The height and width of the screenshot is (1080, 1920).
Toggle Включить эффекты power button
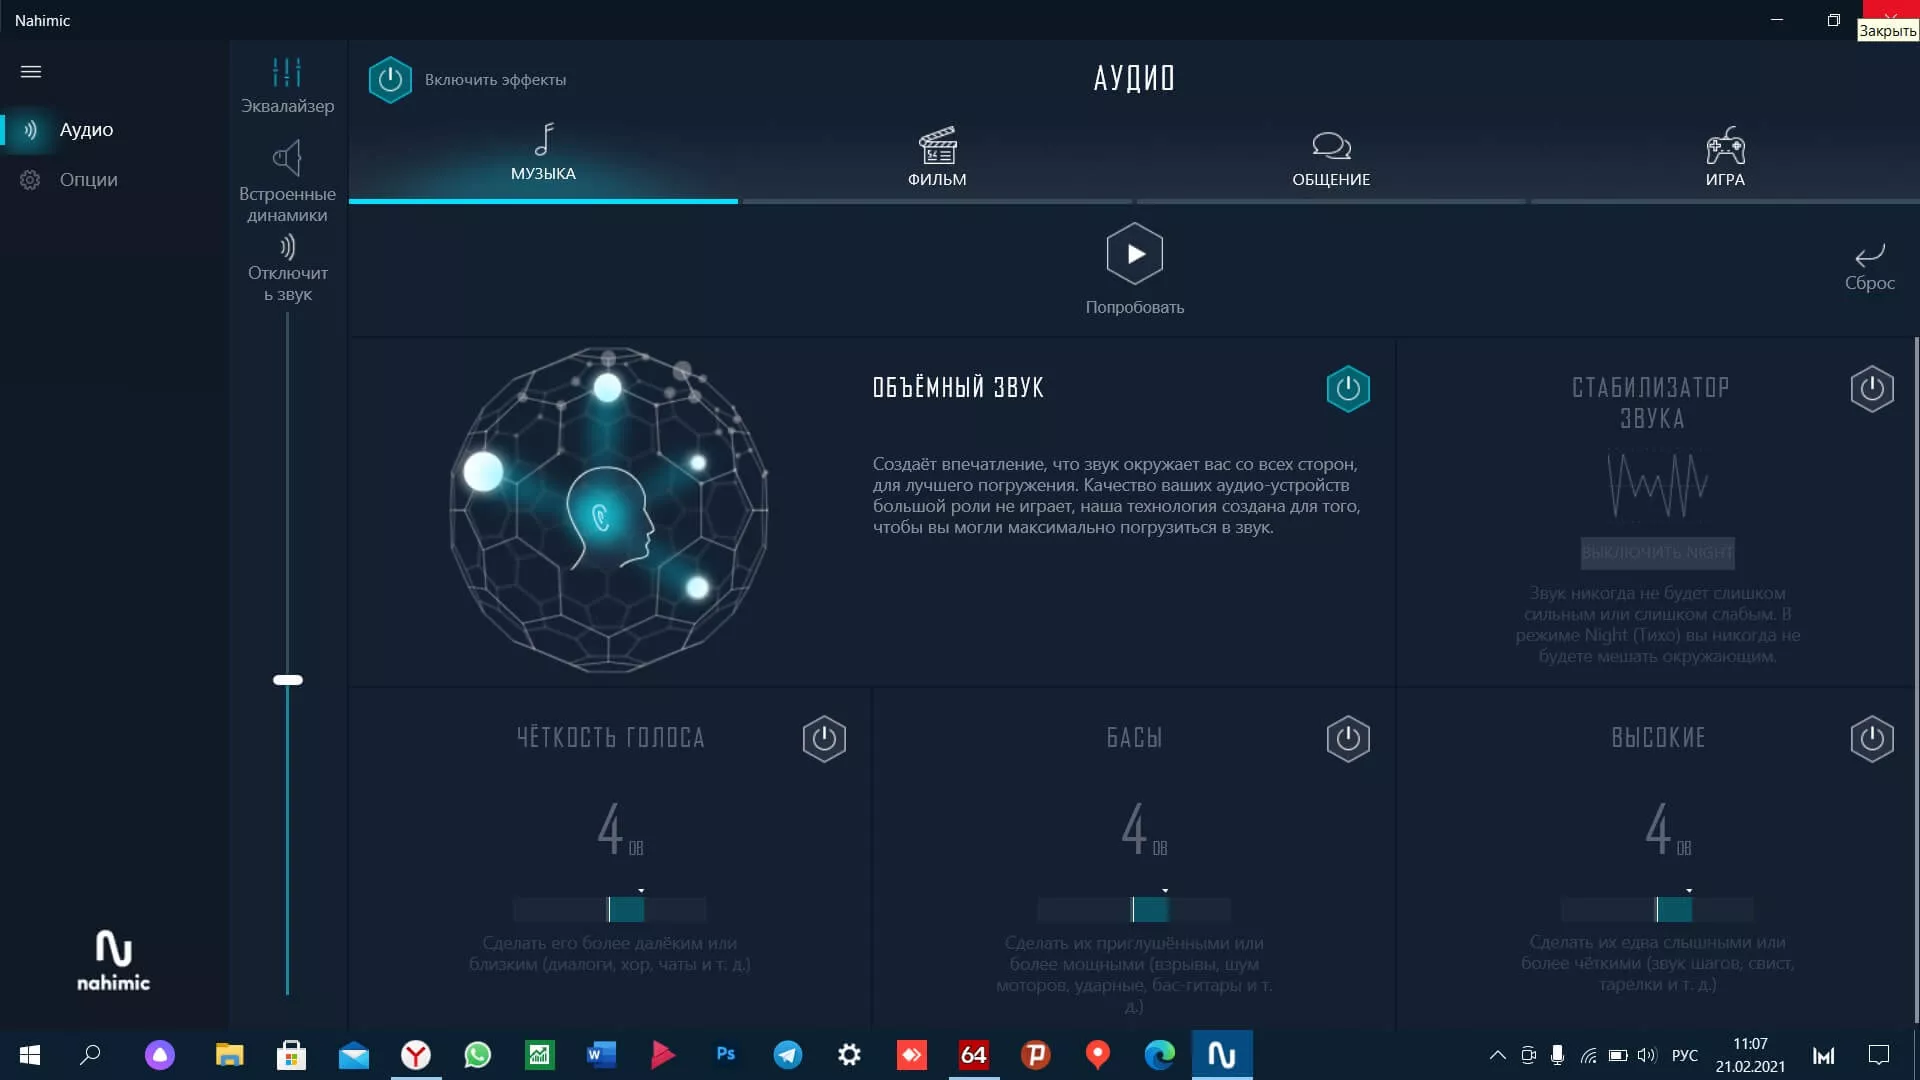390,80
